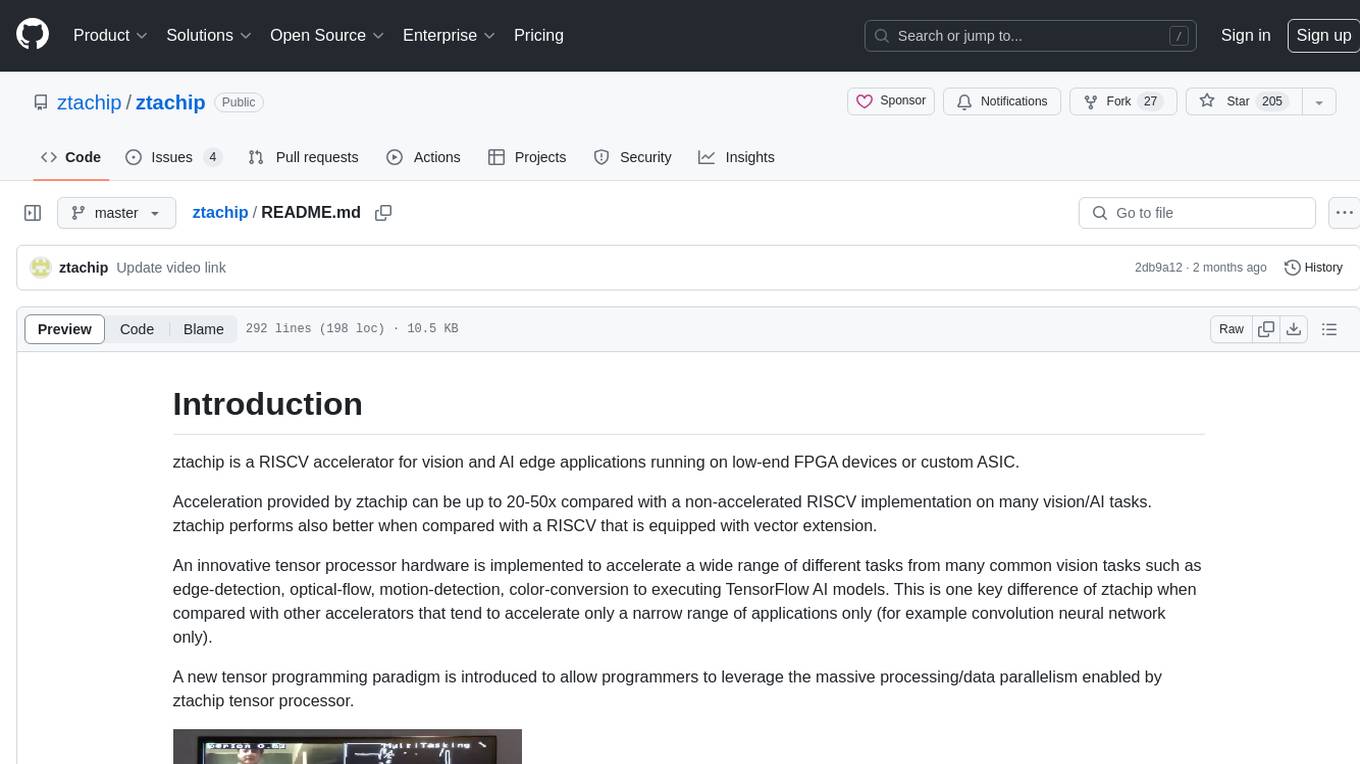The width and height of the screenshot is (1360, 764).
Task: Focus the Go to file field
Action: coord(1197,213)
